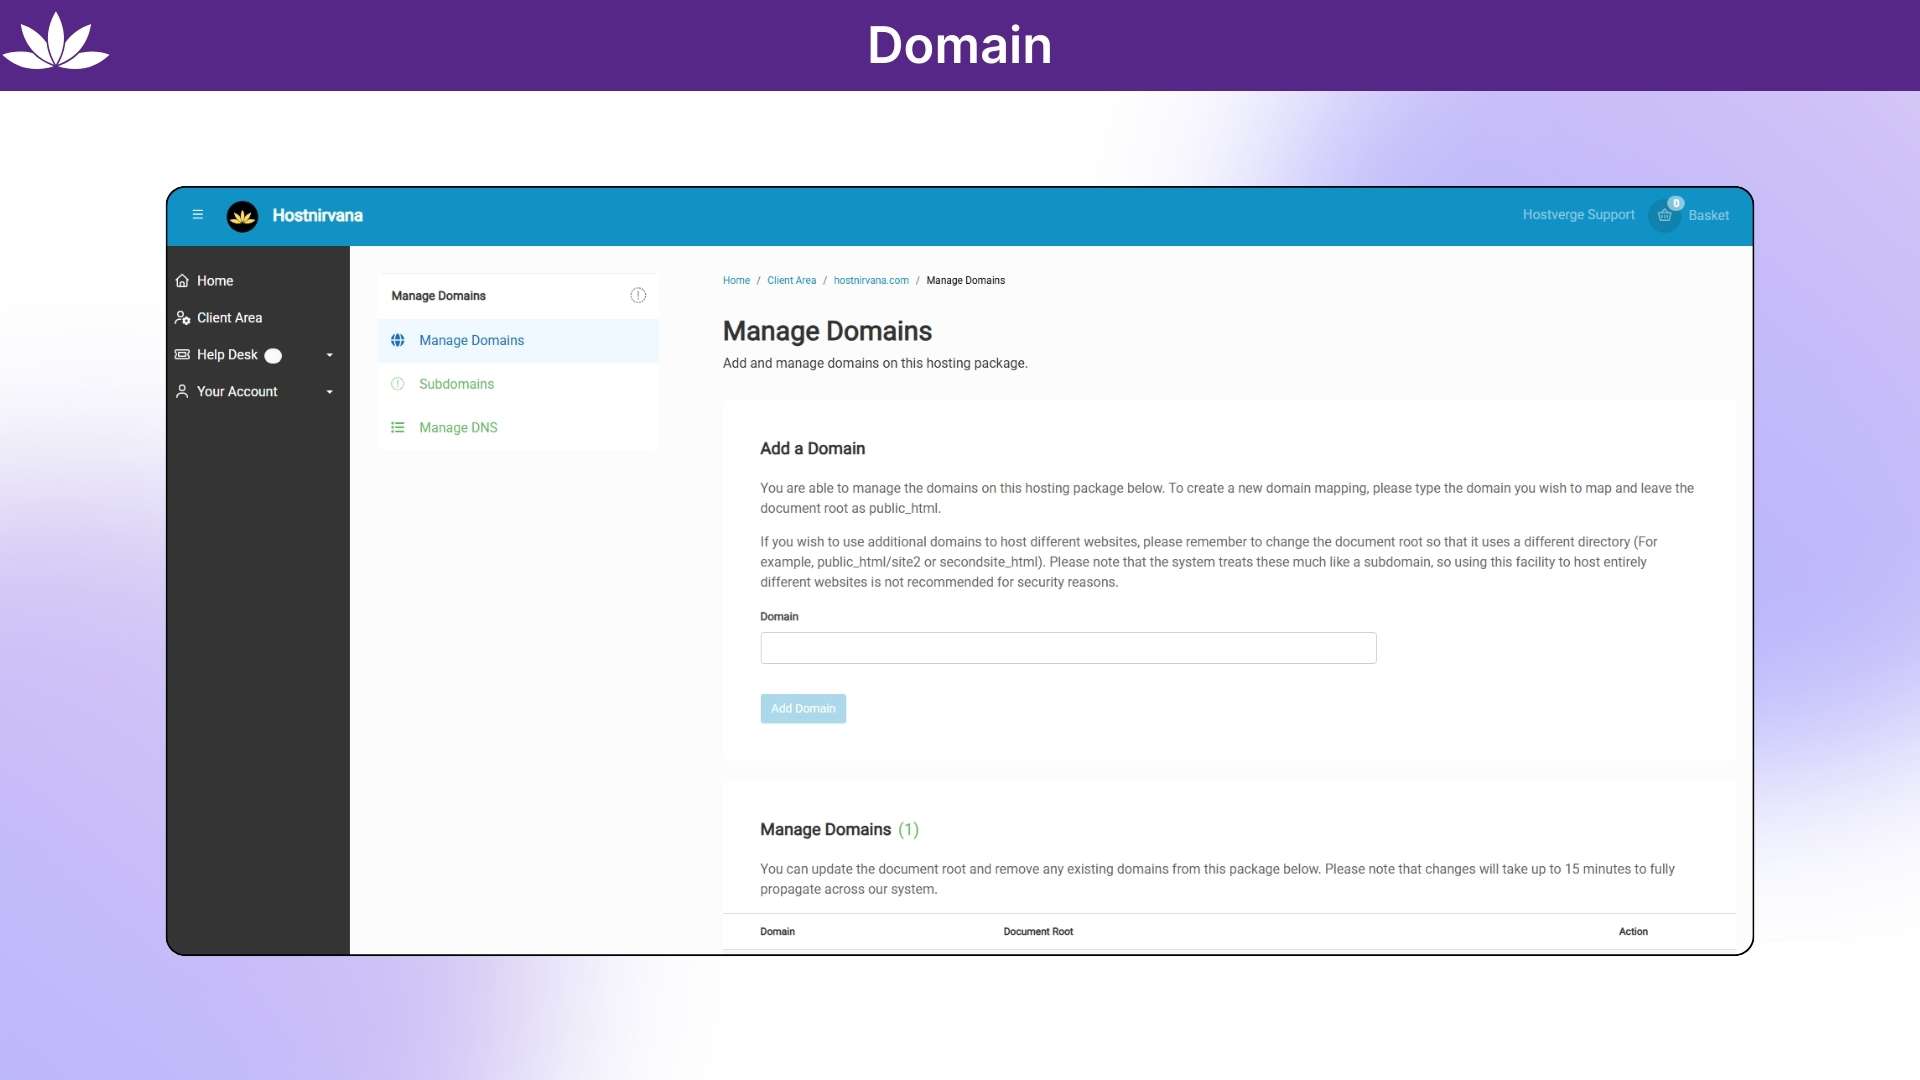Click the Hostnirvana lotus logo
The height and width of the screenshot is (1080, 1920).
coord(242,216)
